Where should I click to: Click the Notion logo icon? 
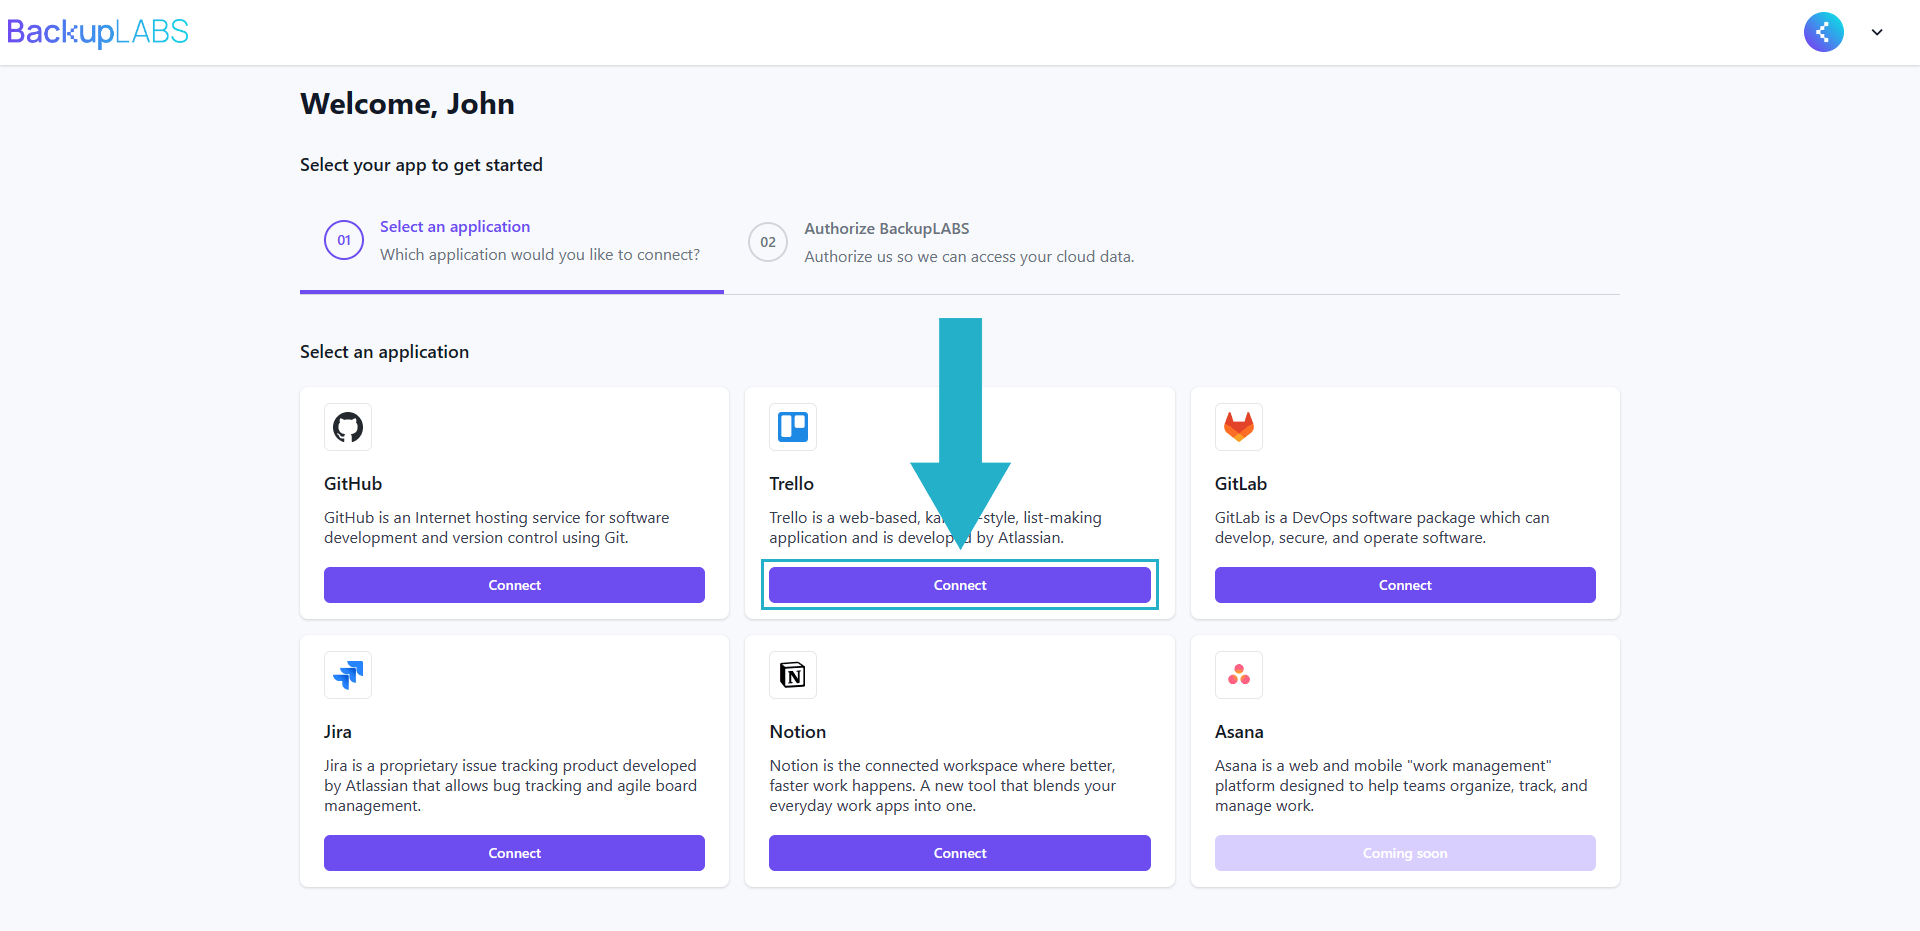pyautogui.click(x=793, y=675)
